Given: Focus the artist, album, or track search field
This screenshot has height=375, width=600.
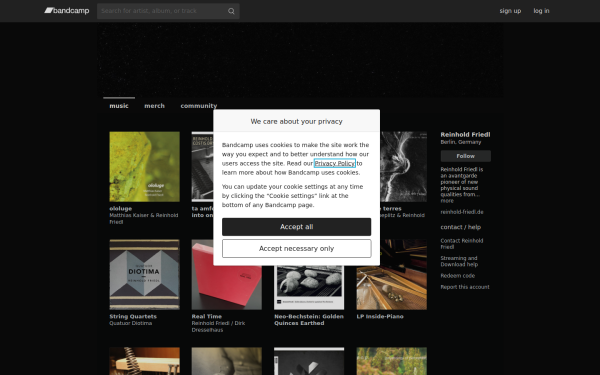Looking at the screenshot, I should pyautogui.click(x=168, y=11).
